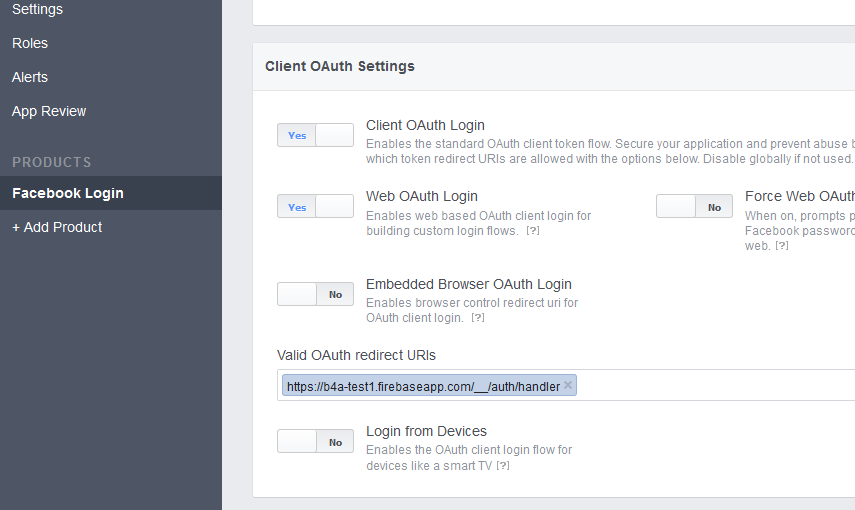Open the Alerts sidebar section
The width and height of the screenshot is (855, 510).
click(x=30, y=77)
